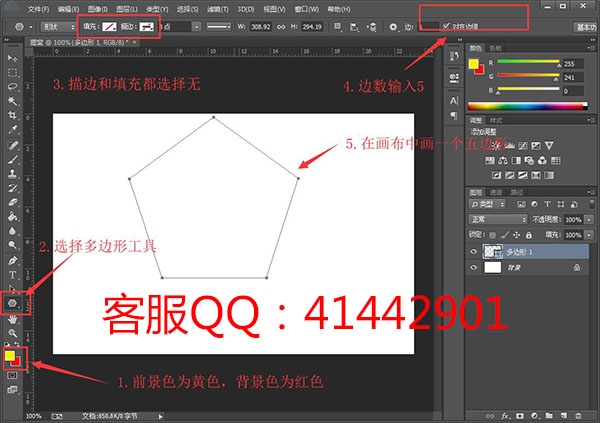Open the layer filter type dropdown

click(487, 204)
